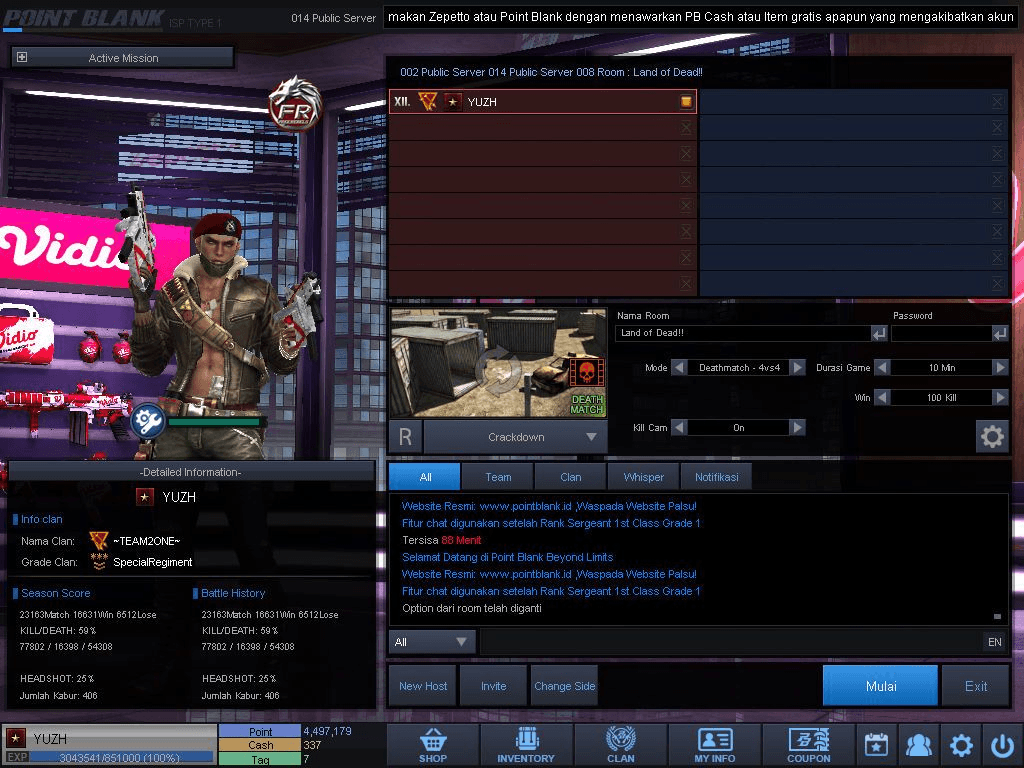Increase Durasi Game value
The width and height of the screenshot is (1024, 768).
point(1000,368)
